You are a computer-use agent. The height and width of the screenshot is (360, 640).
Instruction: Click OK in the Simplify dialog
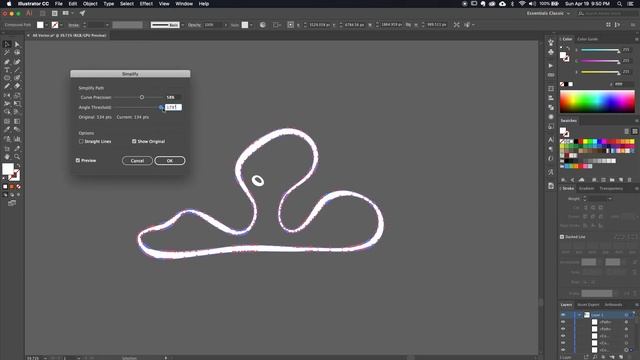[x=170, y=160]
